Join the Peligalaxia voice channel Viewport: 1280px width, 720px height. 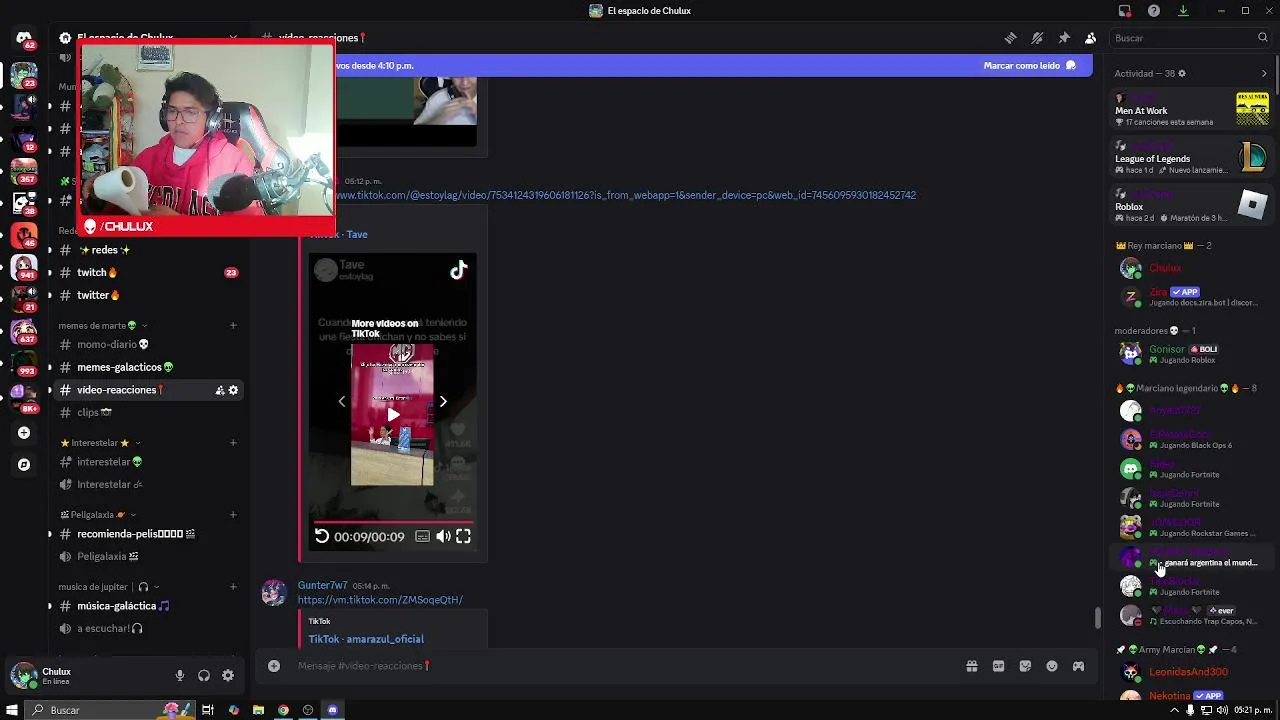pos(148,556)
